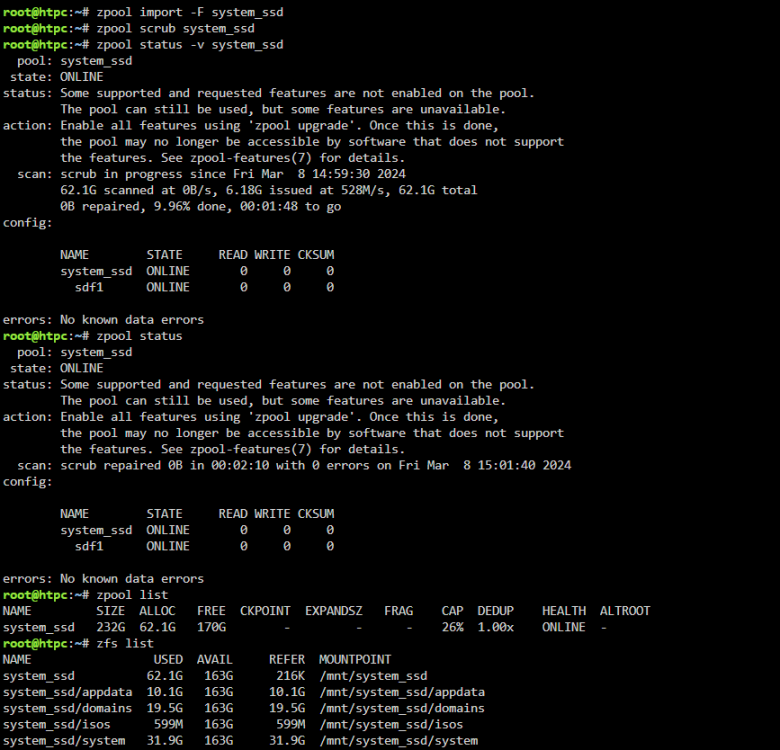
Task: Click the '1.00x' DEDUP value
Action: pyautogui.click(x=495, y=628)
